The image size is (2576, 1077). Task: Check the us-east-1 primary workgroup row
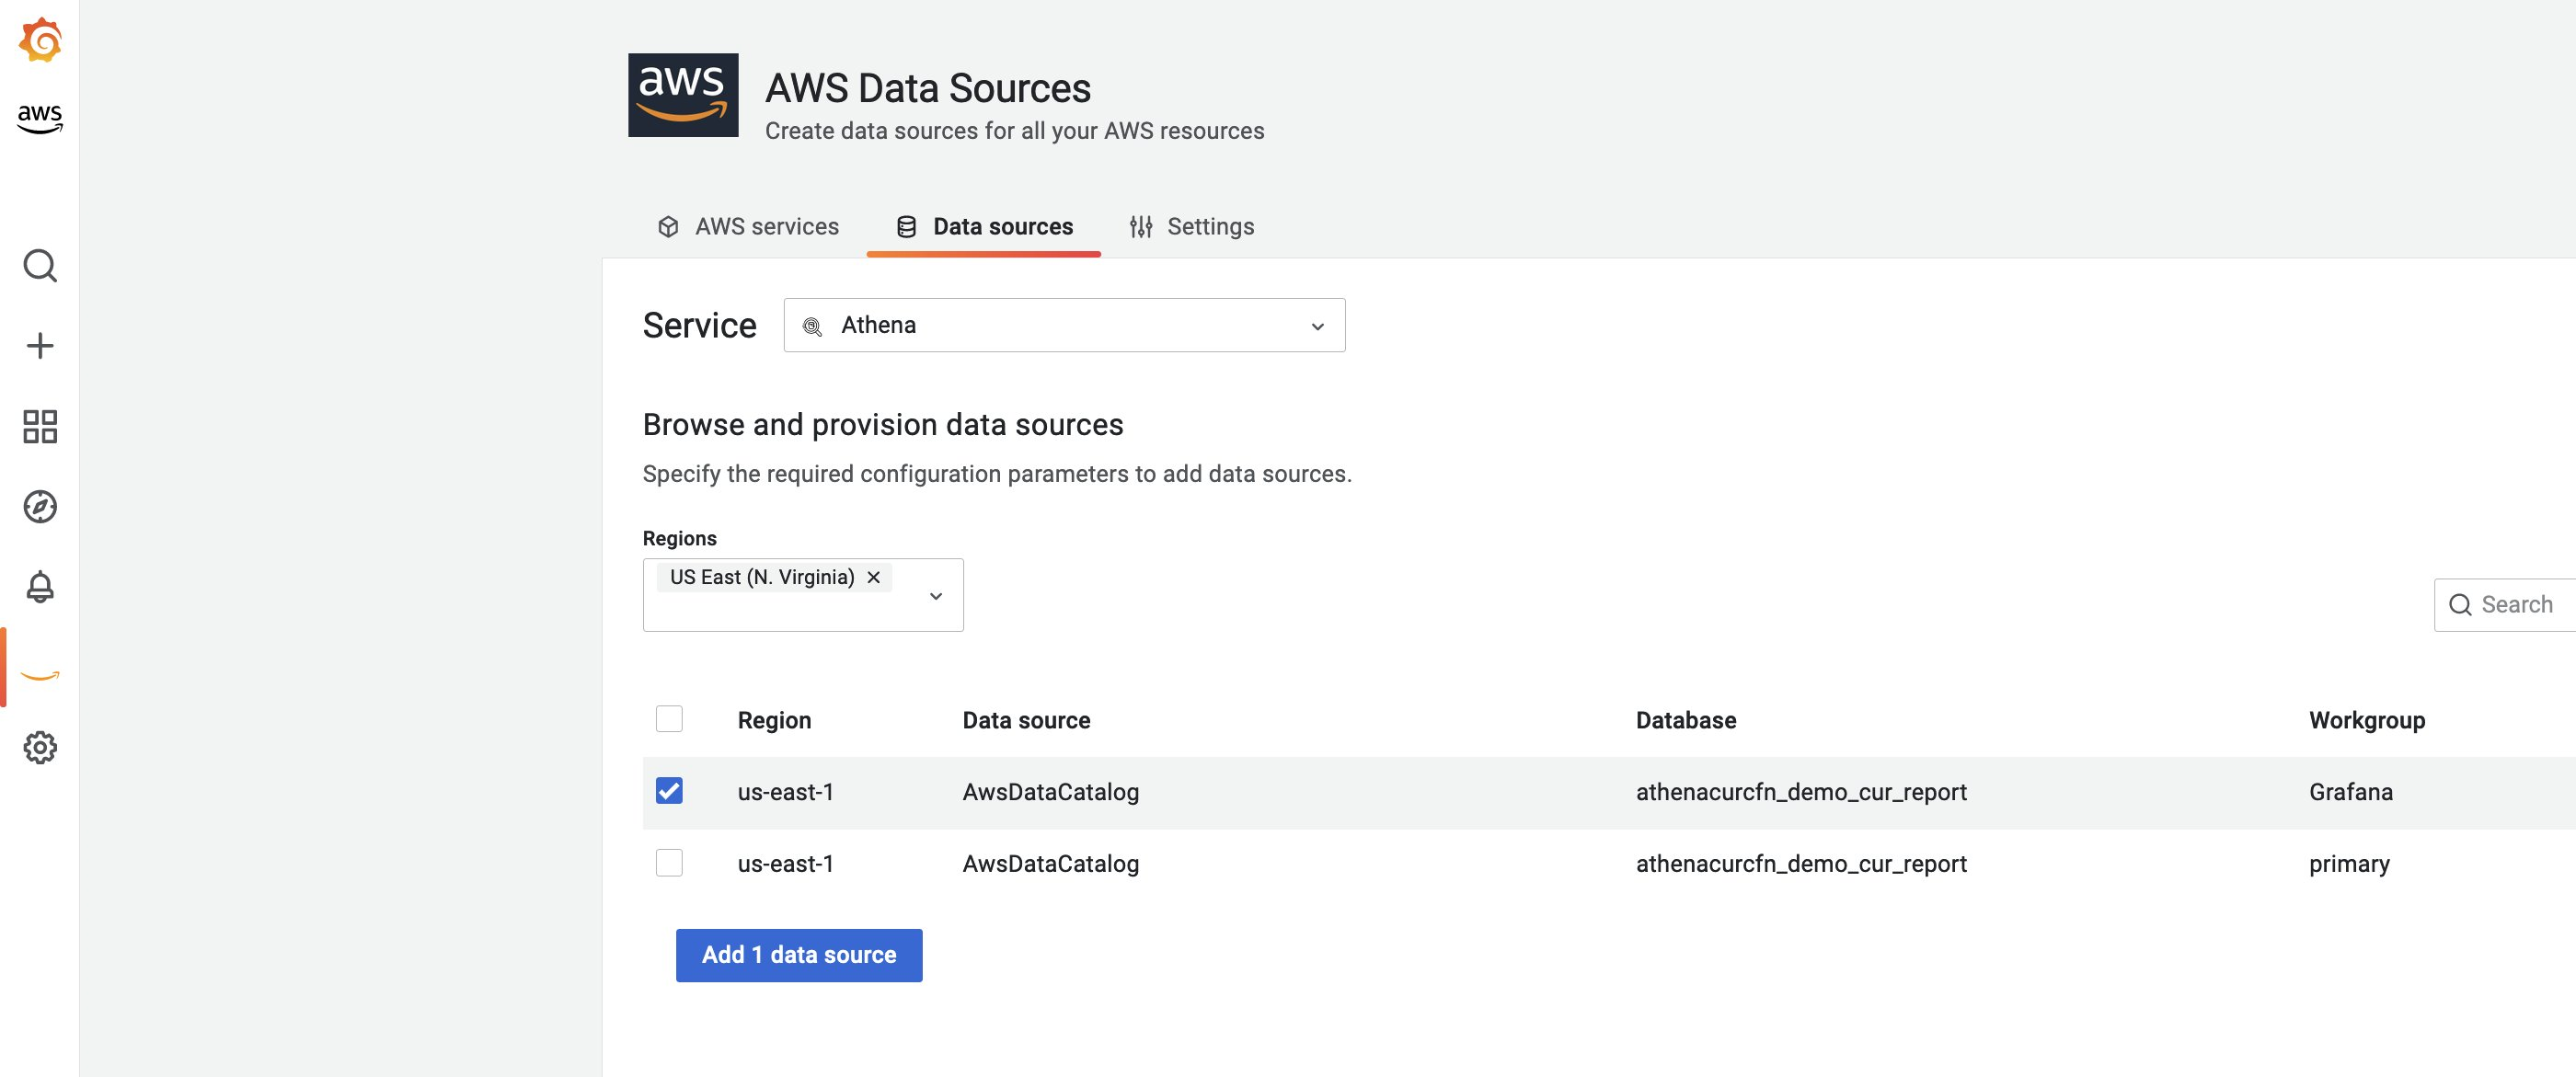point(669,862)
